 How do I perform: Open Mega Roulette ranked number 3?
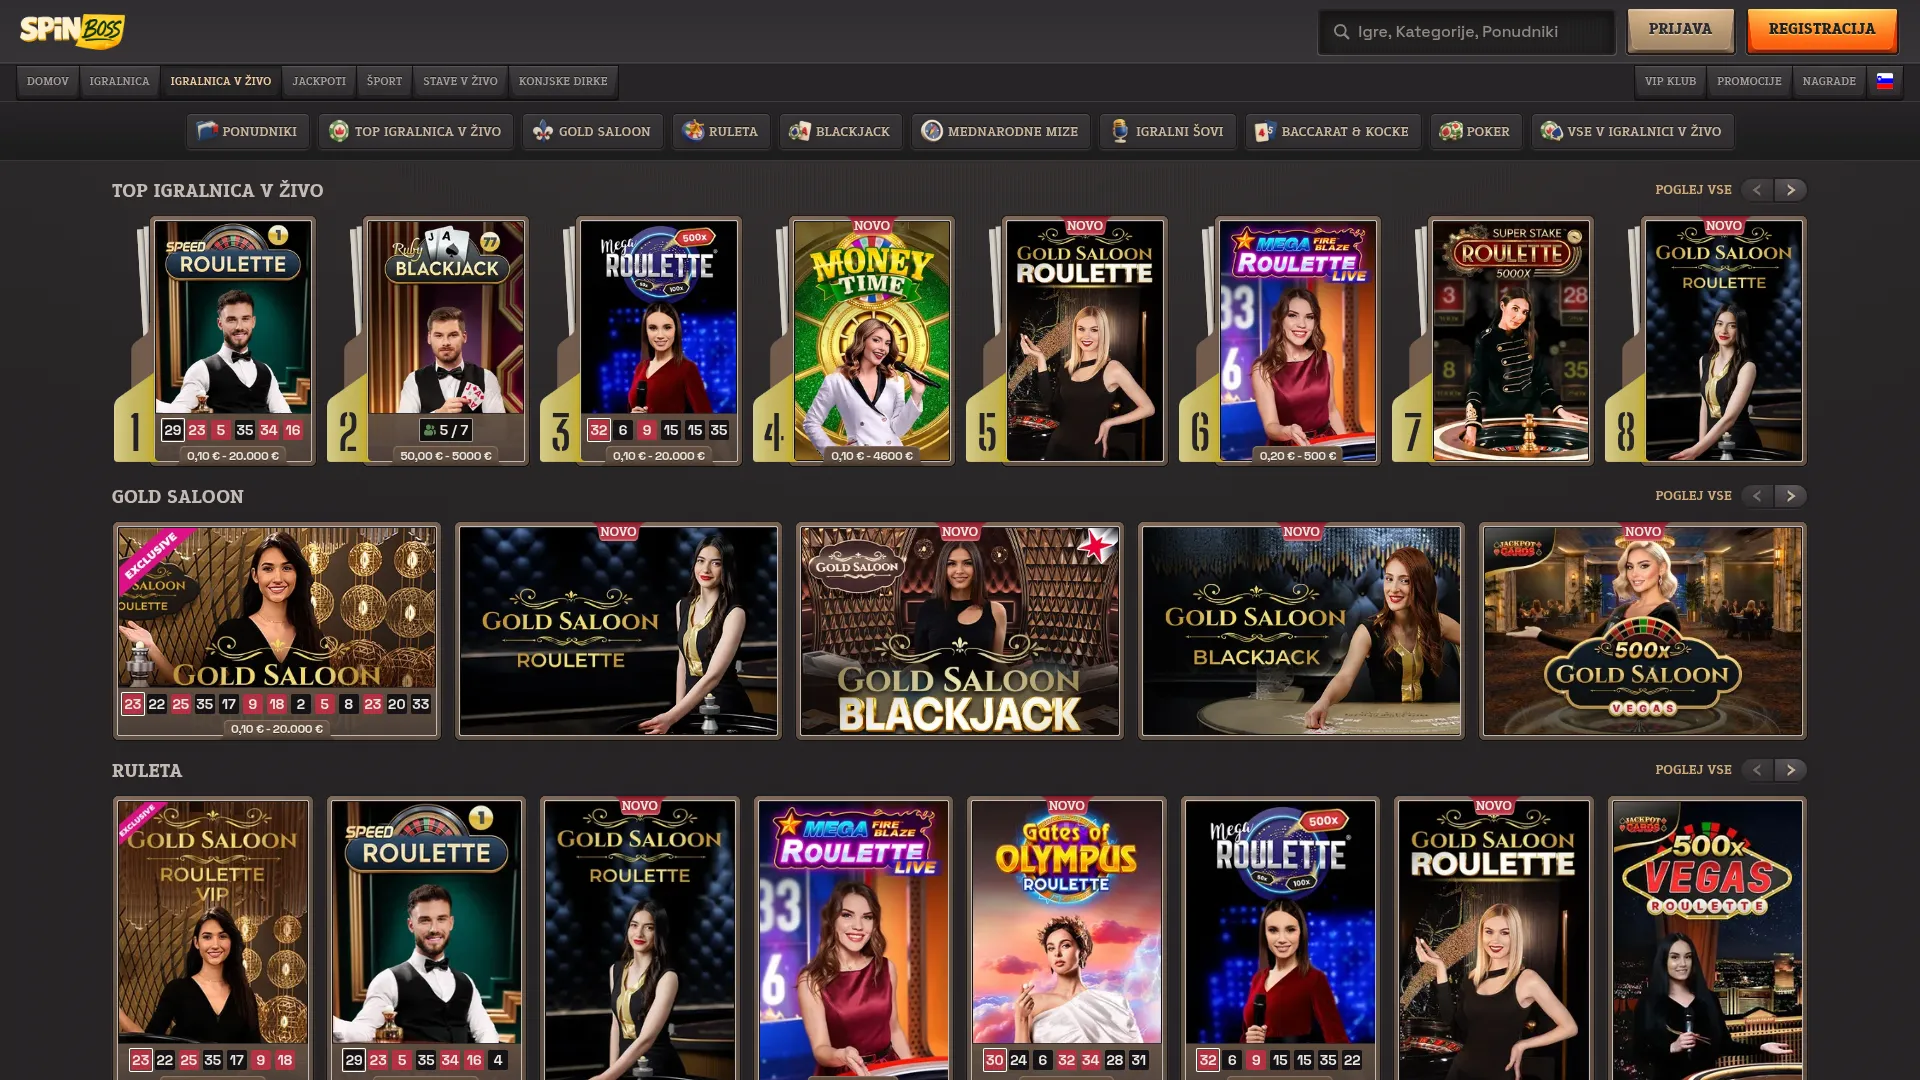(659, 340)
